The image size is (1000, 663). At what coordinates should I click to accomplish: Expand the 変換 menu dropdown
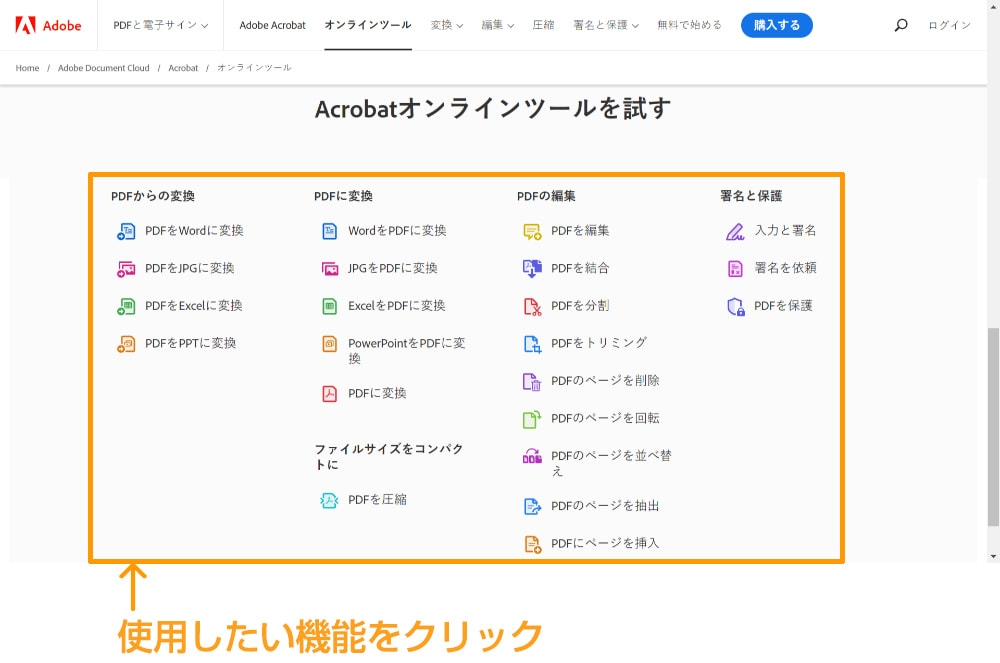pyautogui.click(x=446, y=25)
